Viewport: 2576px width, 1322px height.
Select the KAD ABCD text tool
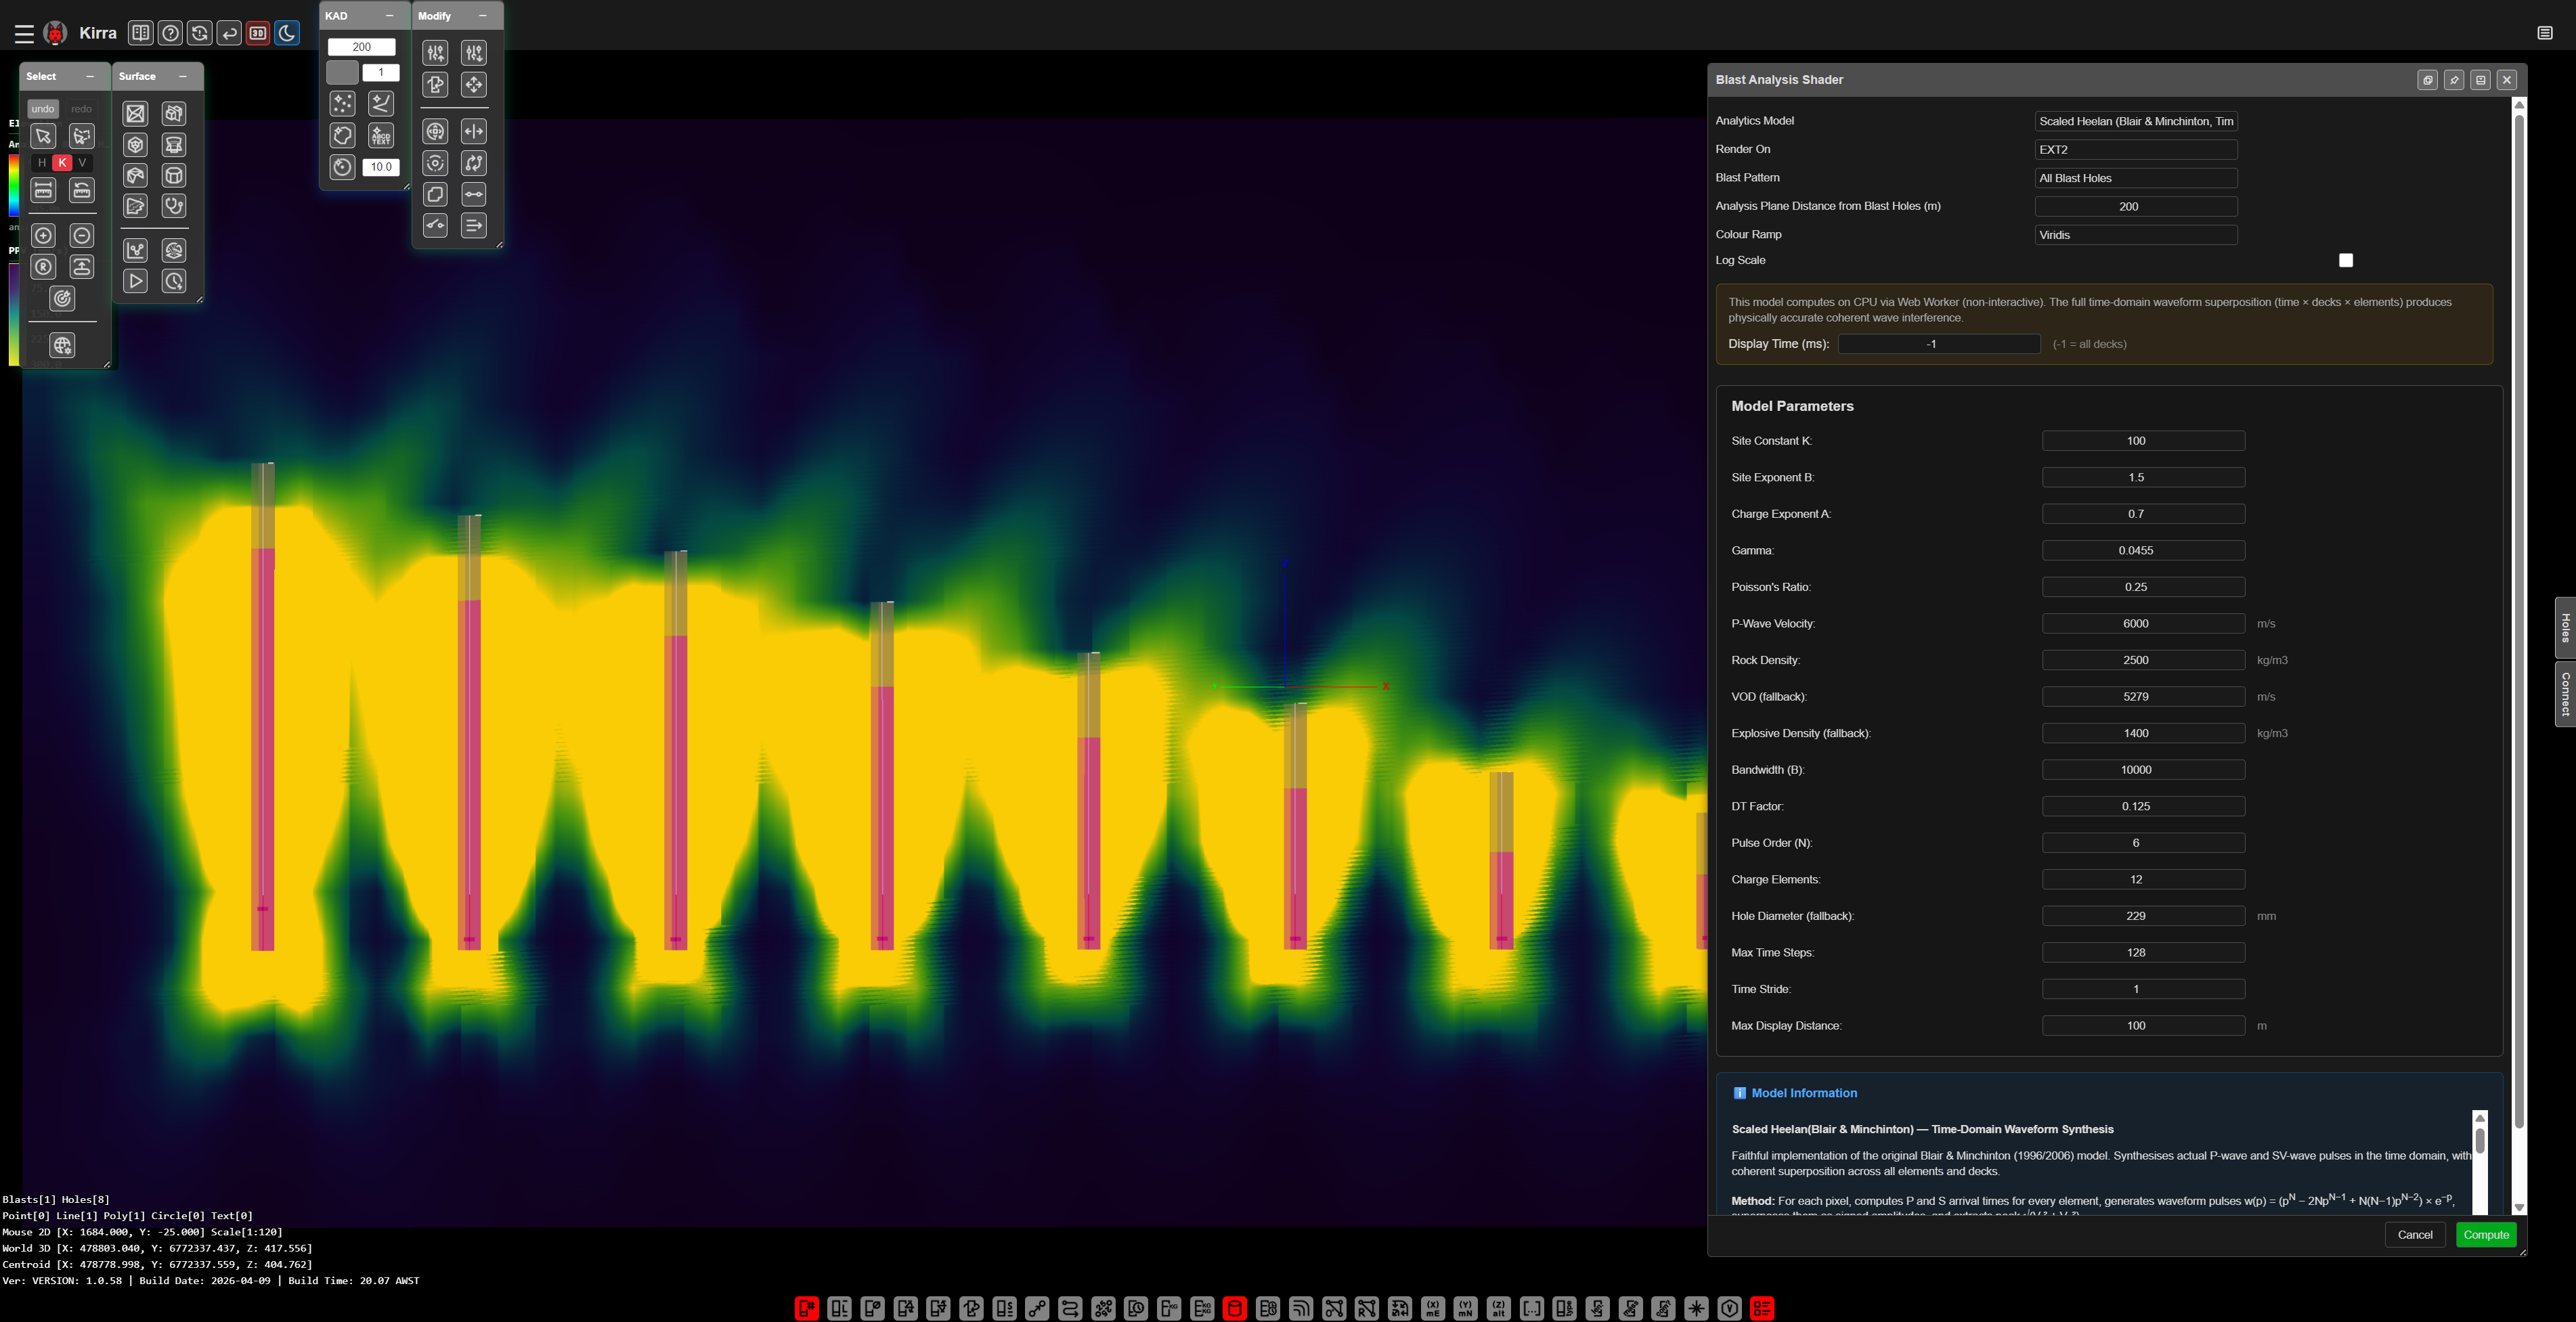click(x=381, y=135)
